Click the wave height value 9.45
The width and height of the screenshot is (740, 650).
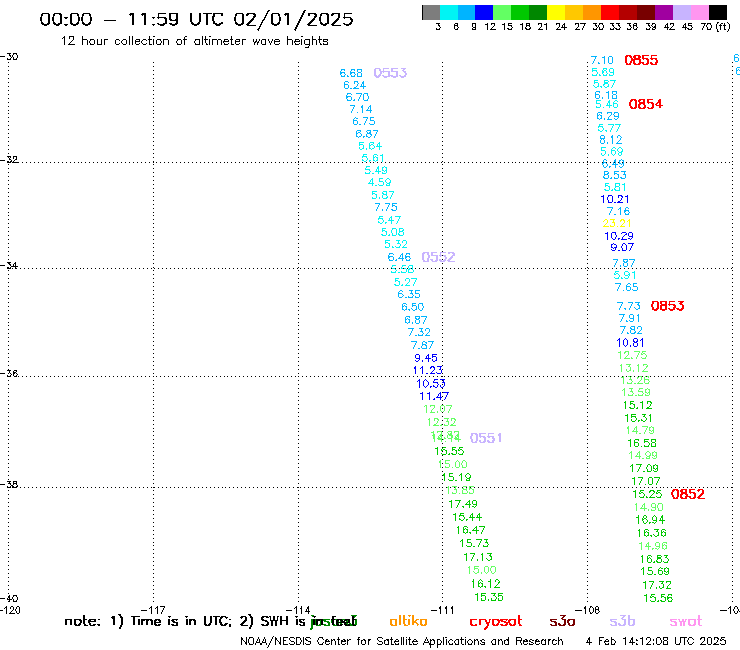click(x=426, y=358)
